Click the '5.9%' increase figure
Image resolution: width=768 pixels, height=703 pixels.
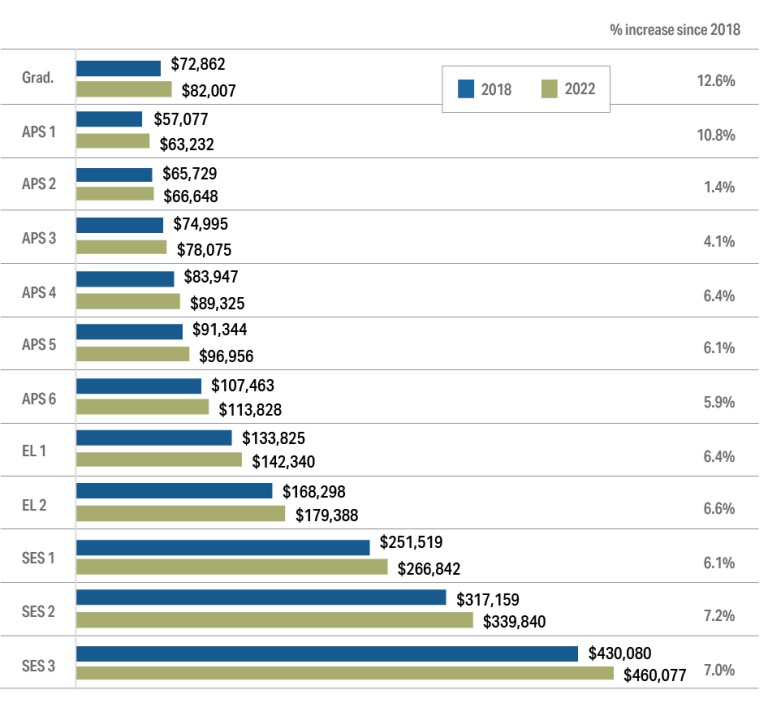click(x=720, y=402)
